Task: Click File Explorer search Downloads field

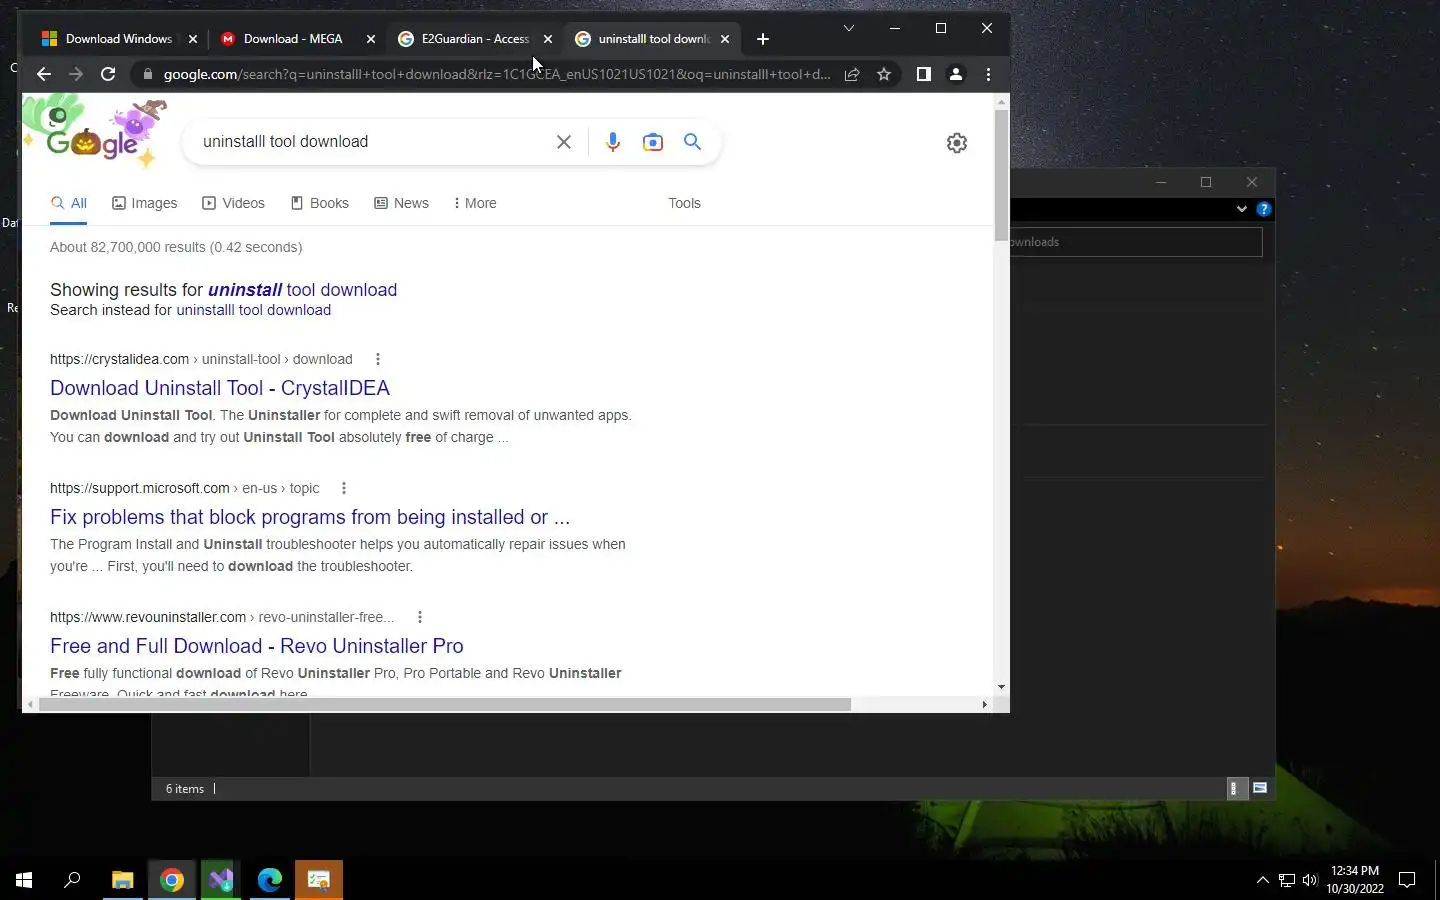Action: [1135, 242]
